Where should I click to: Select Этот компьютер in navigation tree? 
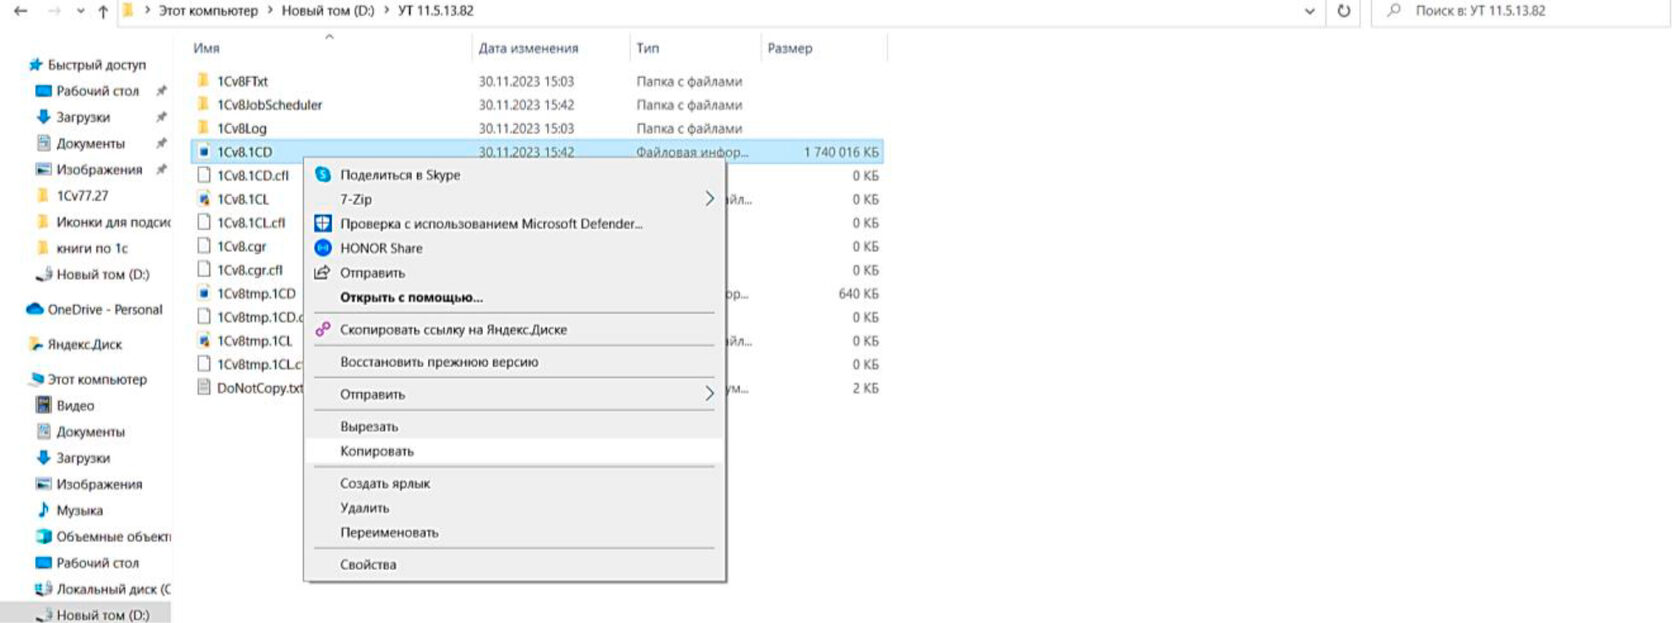pos(97,379)
